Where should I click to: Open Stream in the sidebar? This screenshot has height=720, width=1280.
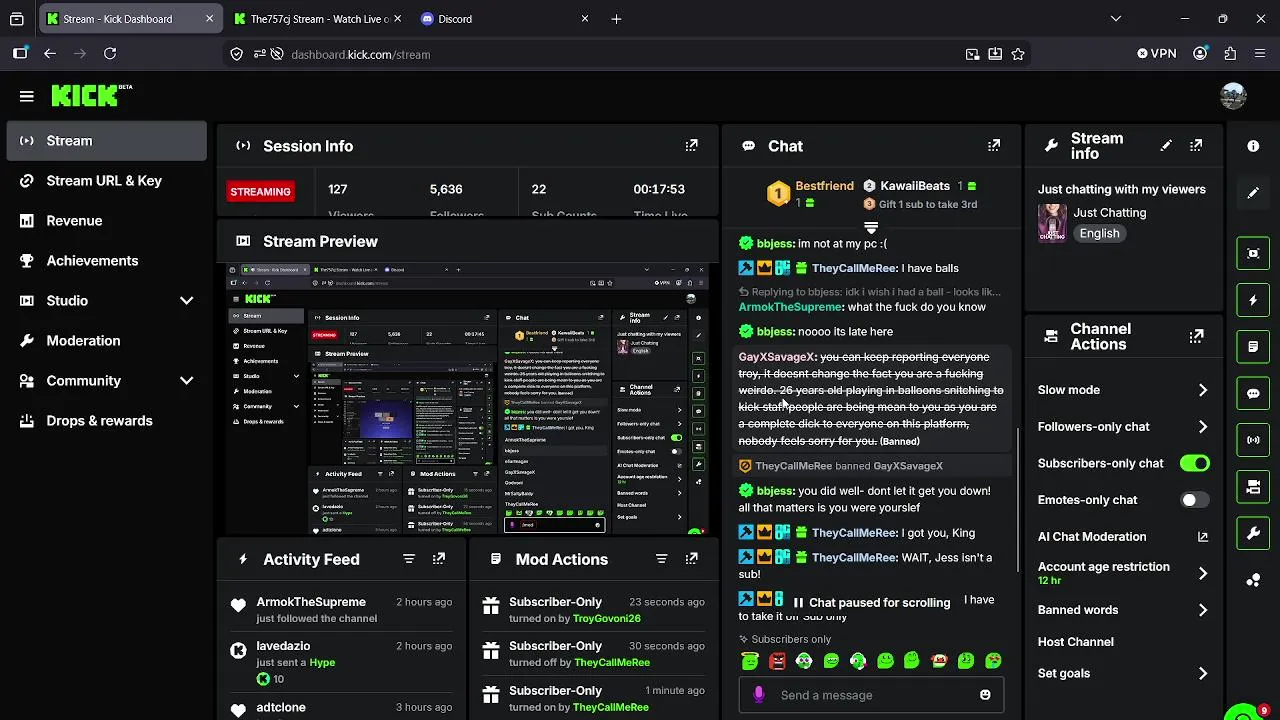107,141
